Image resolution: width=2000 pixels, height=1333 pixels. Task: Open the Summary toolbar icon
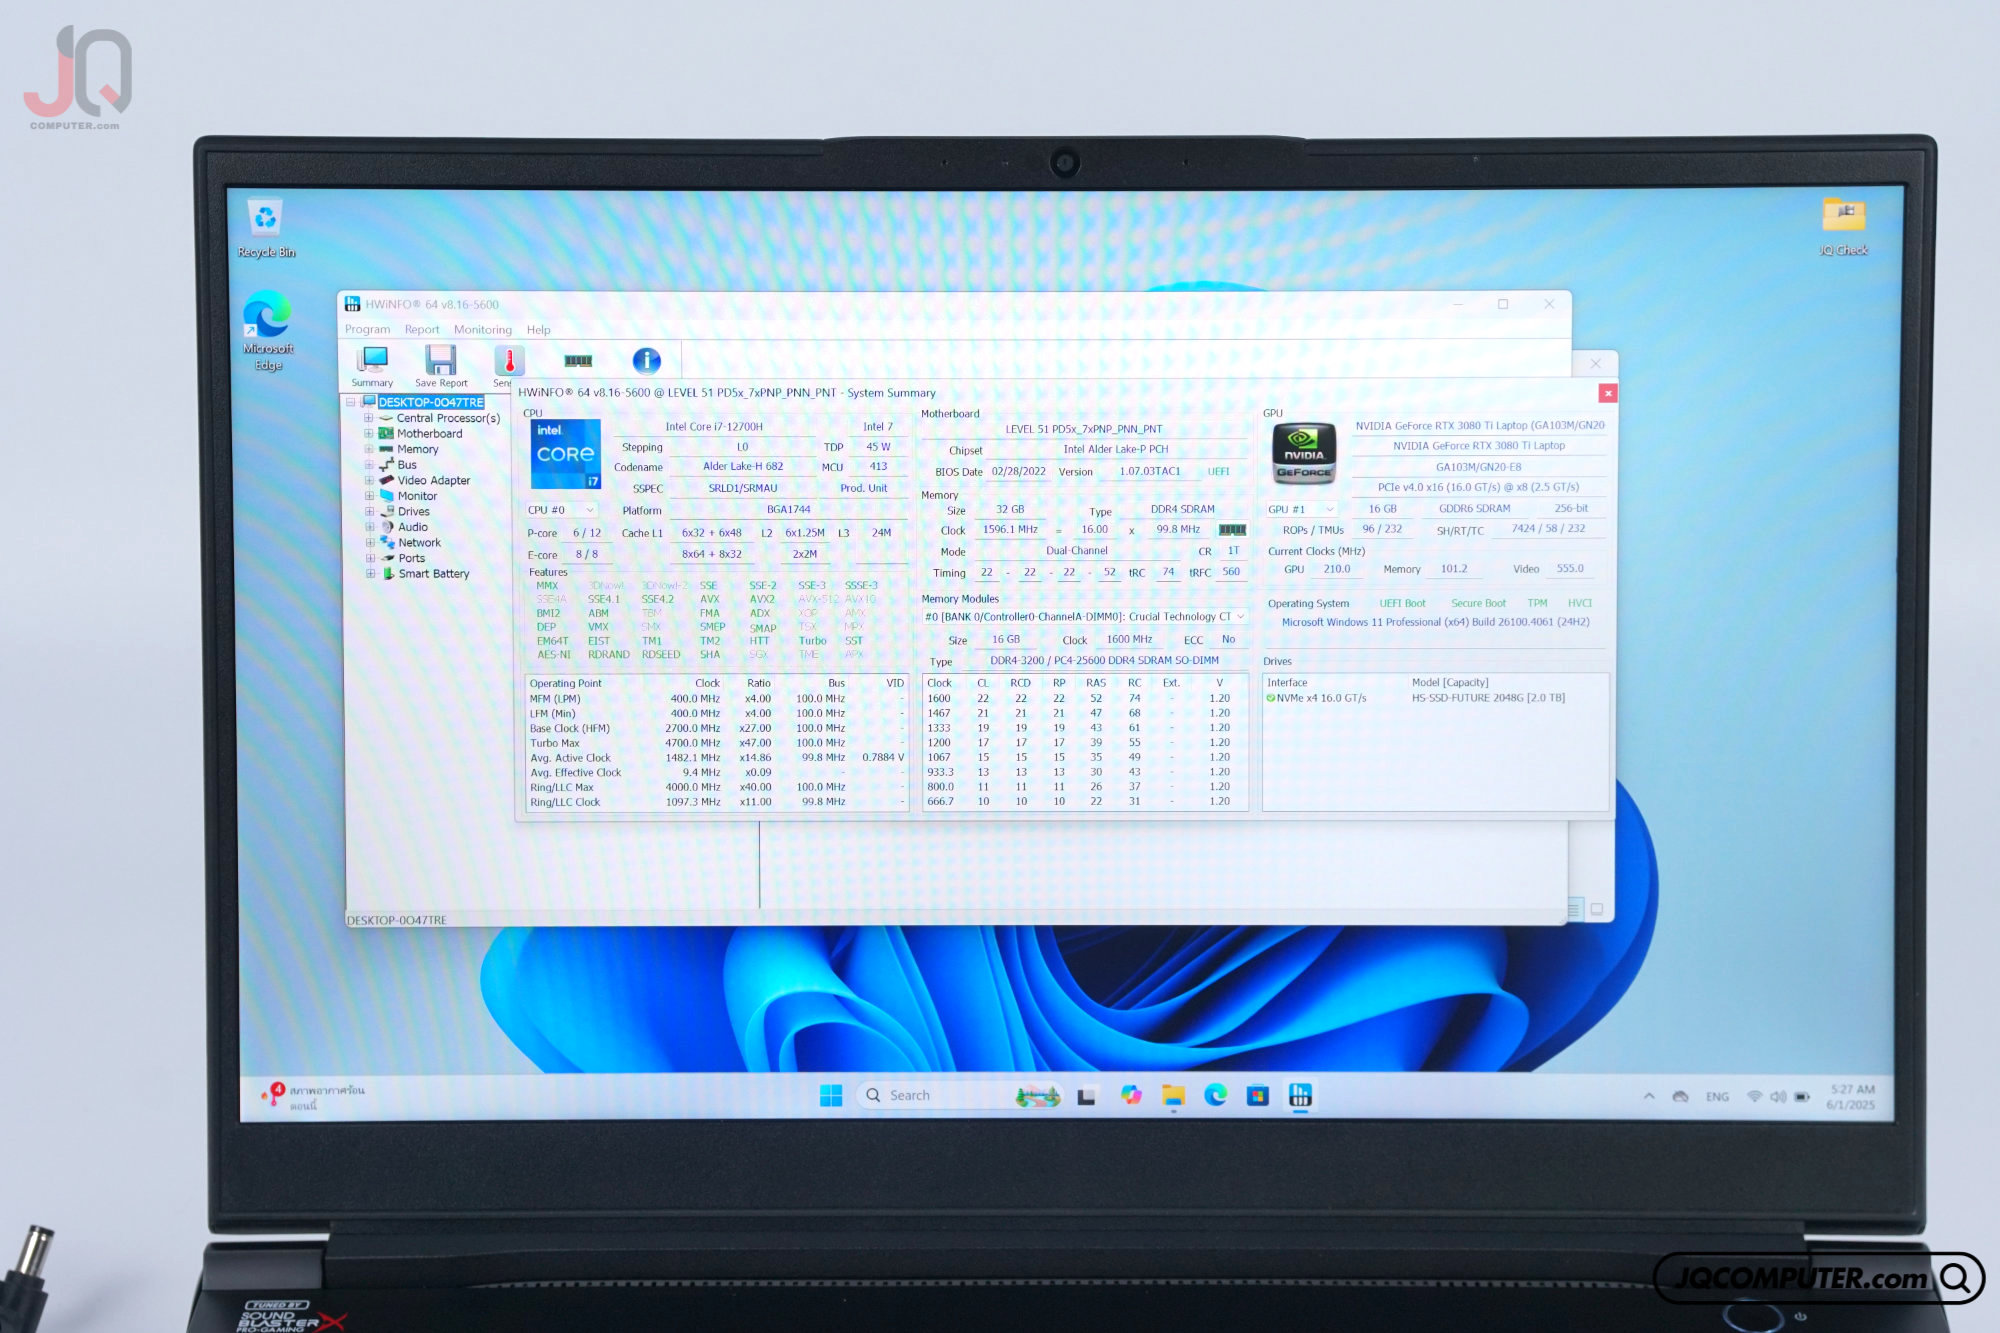pyautogui.click(x=372, y=366)
